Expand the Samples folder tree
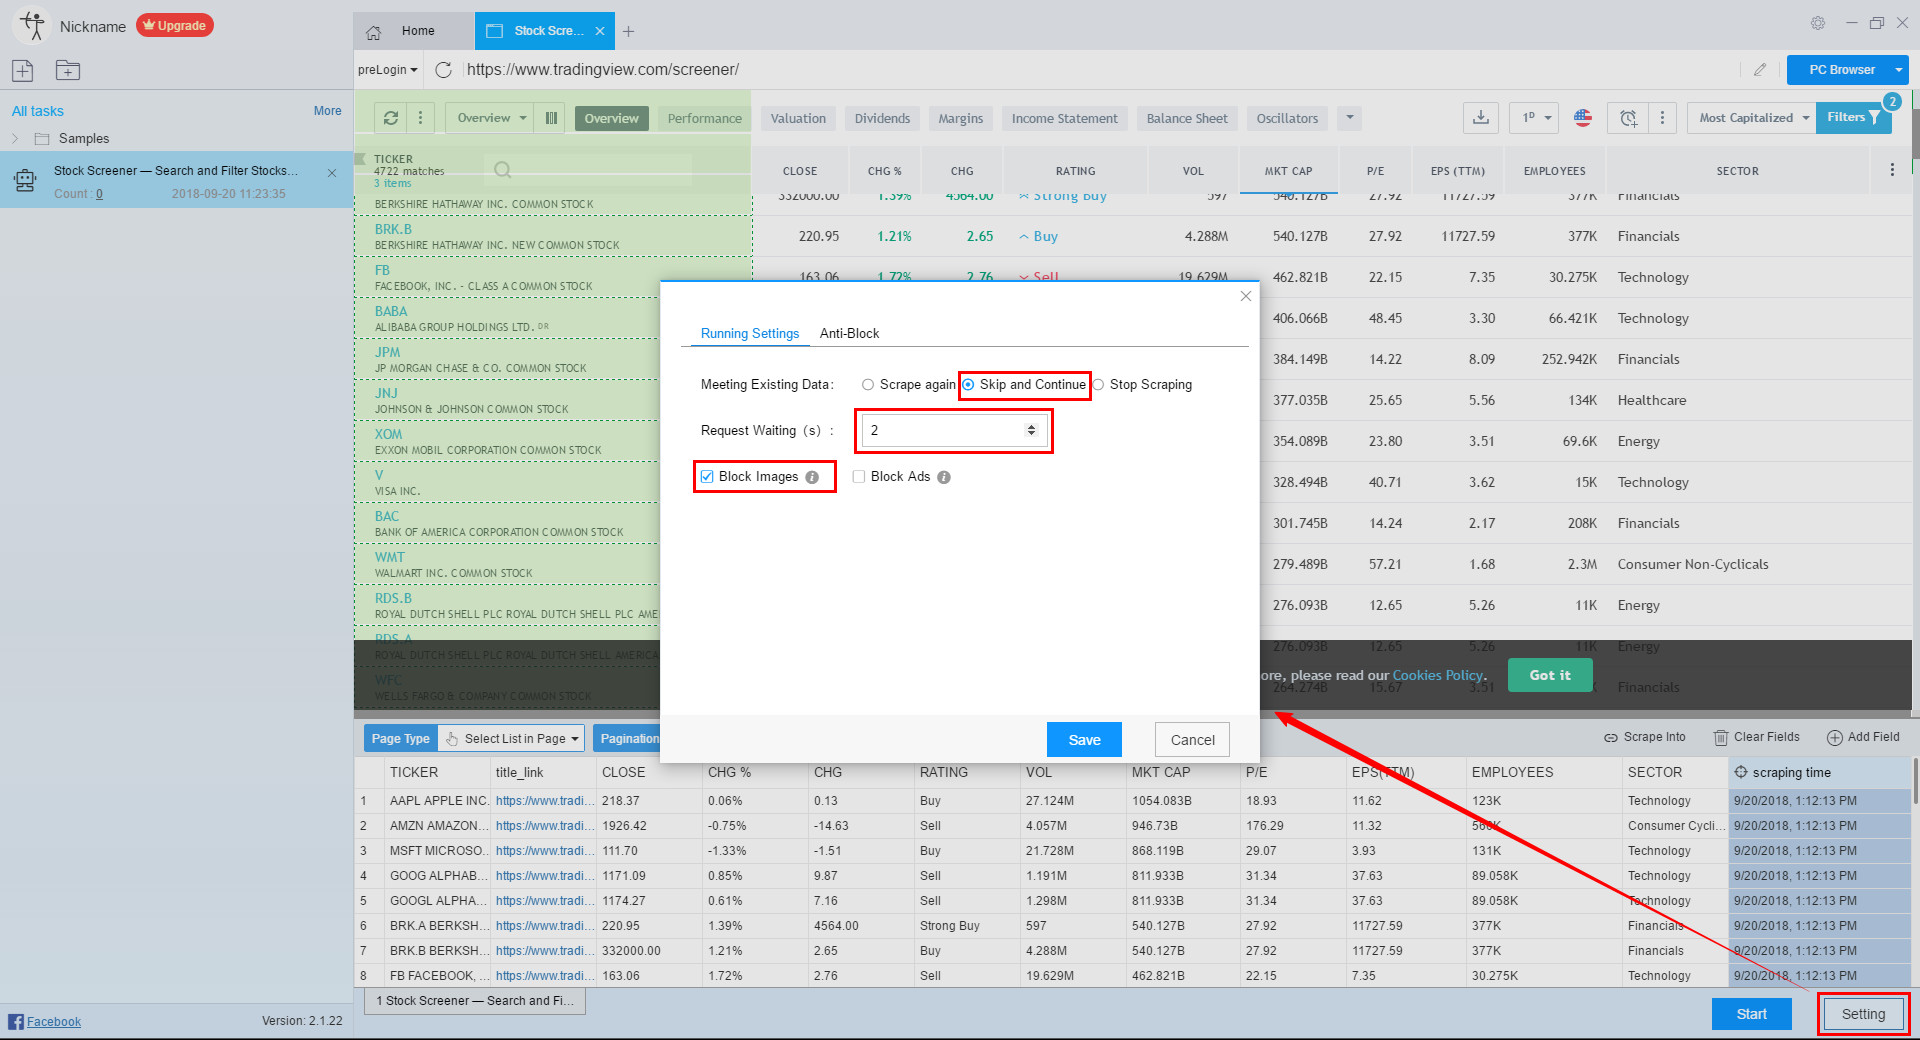The image size is (1920, 1040). (16, 139)
